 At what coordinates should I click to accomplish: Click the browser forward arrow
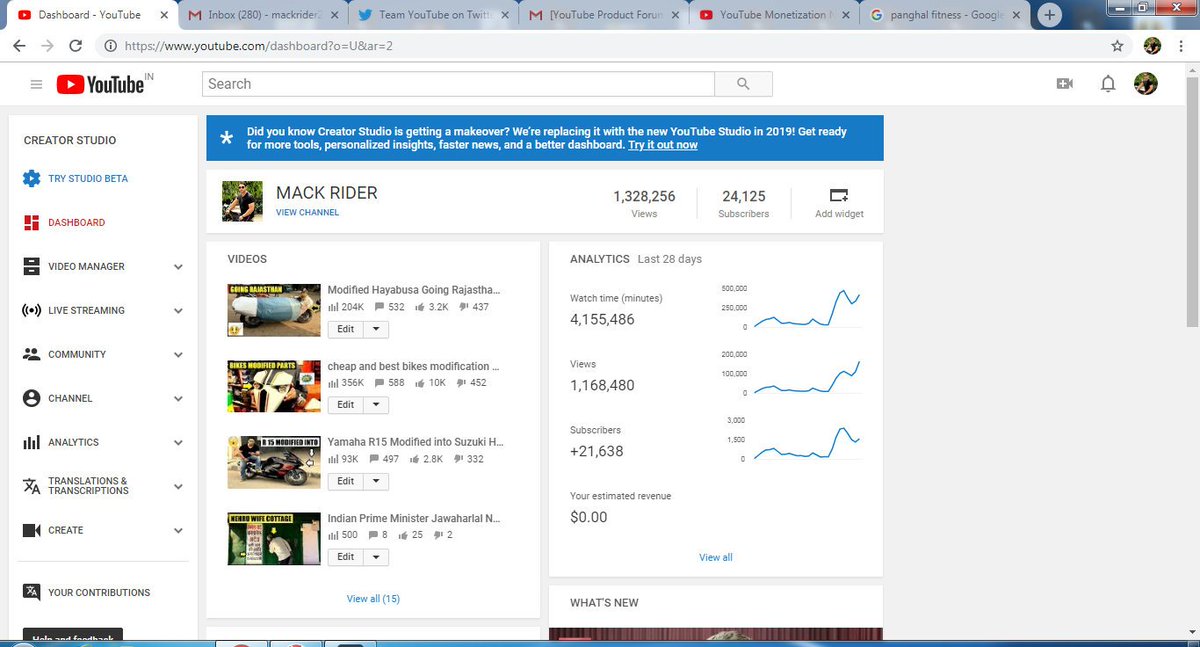tap(47, 46)
